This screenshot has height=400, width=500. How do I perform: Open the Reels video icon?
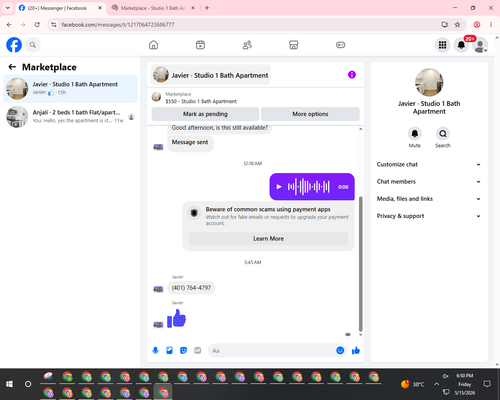click(200, 45)
